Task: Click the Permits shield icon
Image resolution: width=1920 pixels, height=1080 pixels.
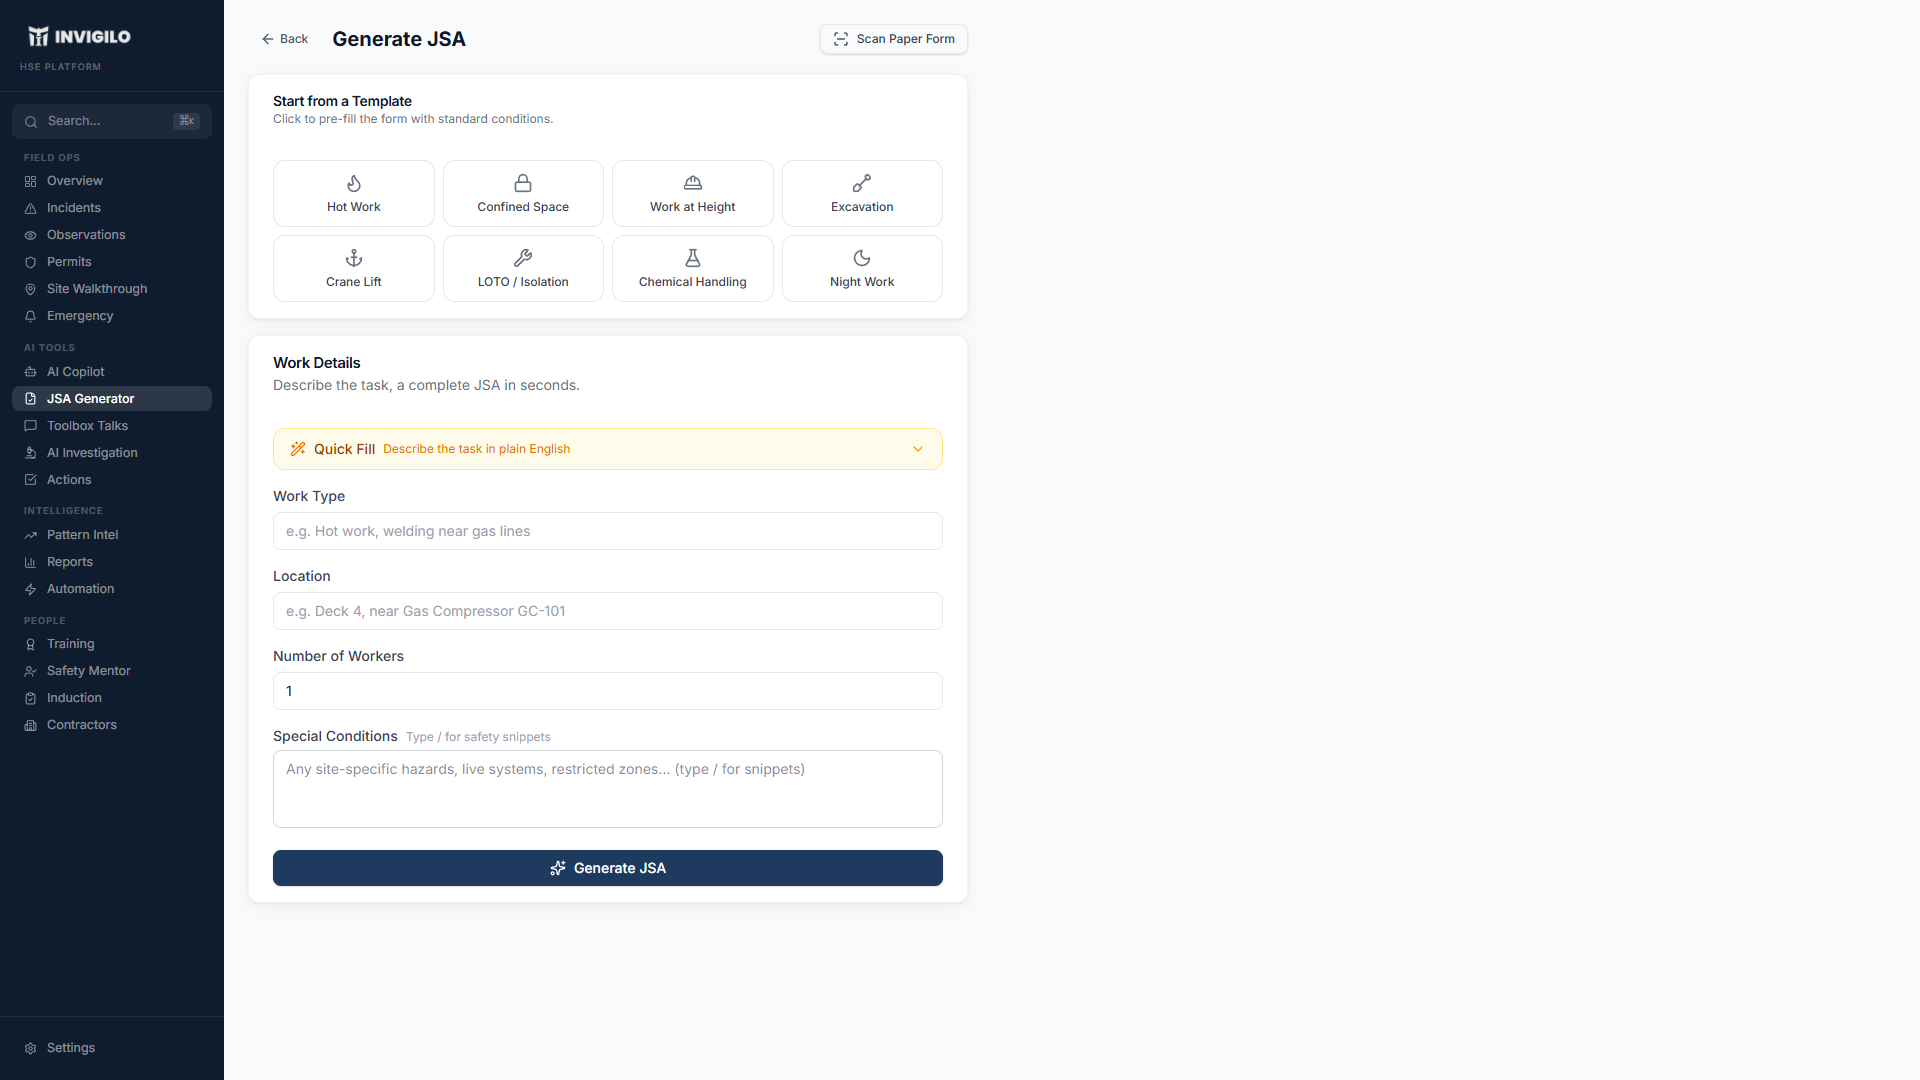Action: tap(31, 263)
